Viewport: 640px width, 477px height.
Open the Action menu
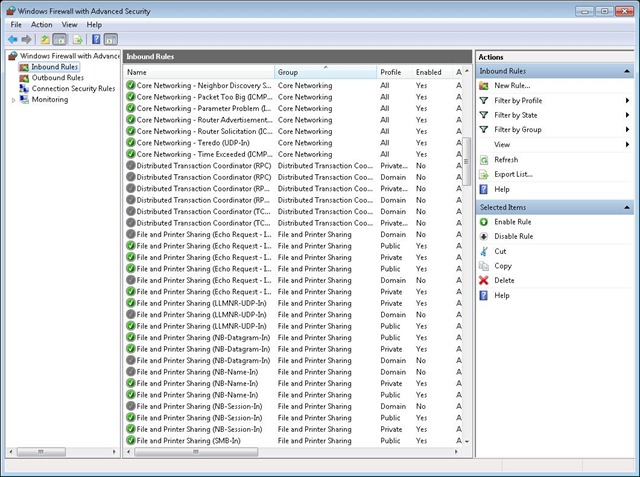[42, 25]
